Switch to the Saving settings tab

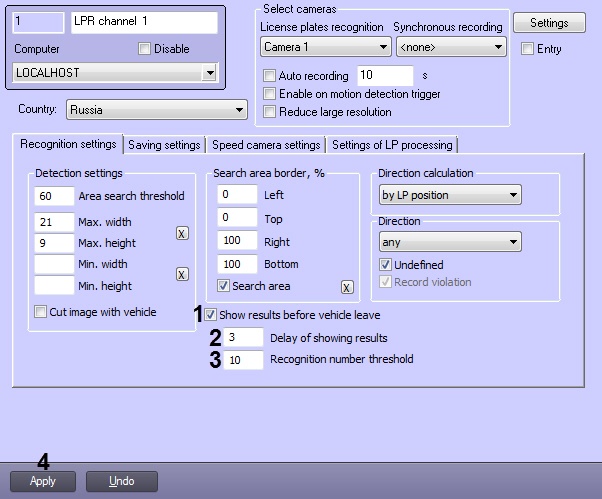coord(165,145)
